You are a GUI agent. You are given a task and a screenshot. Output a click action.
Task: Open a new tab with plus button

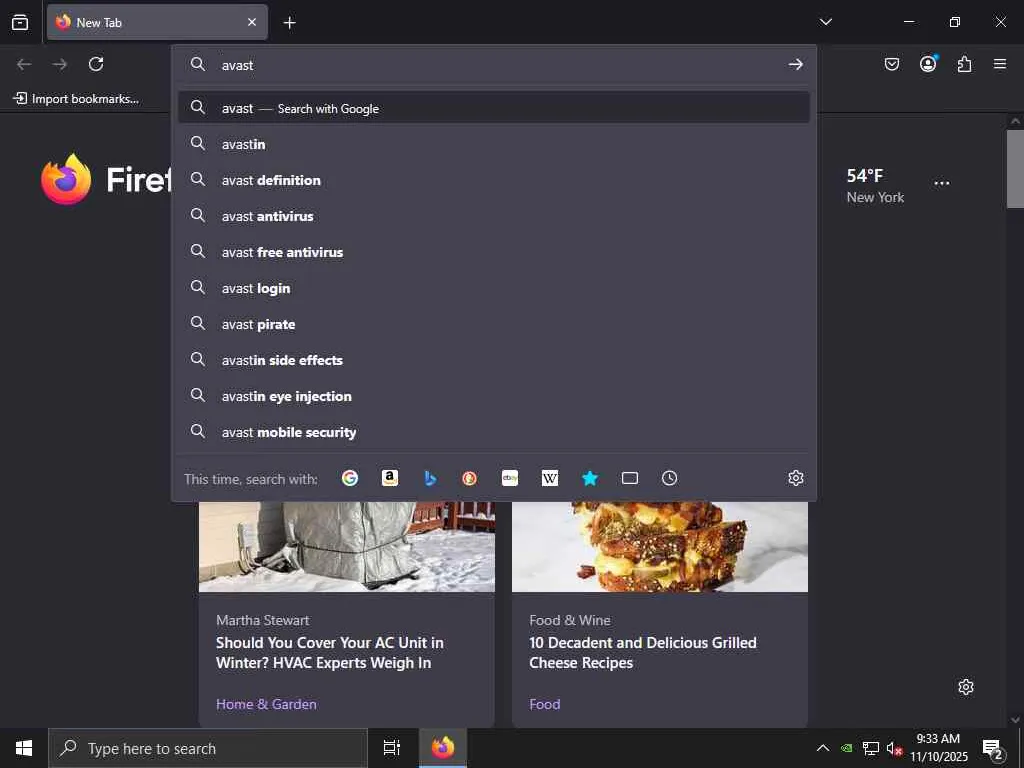[289, 23]
